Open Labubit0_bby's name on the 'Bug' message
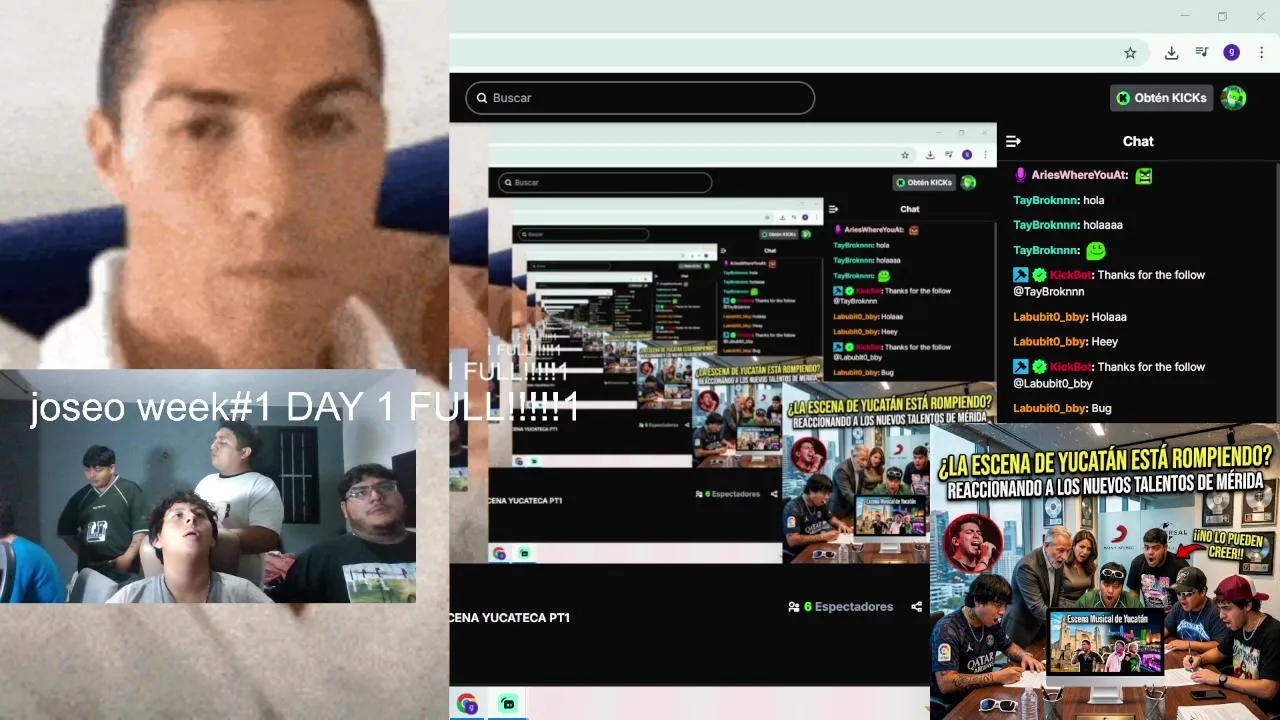 [1050, 408]
